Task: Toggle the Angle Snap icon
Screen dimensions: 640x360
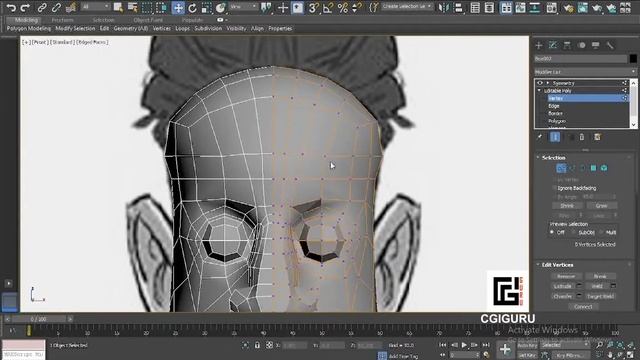Action: coord(328,7)
